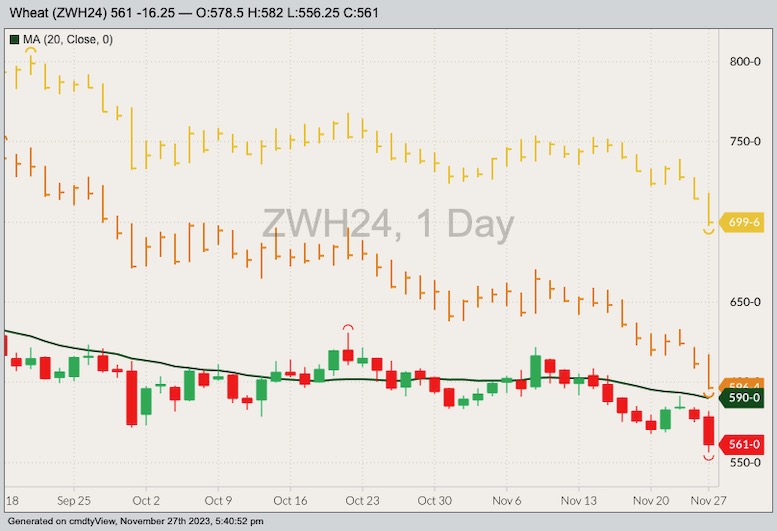Click the yellow high marker at top-left of chart
The width and height of the screenshot is (777, 531).
click(31, 51)
